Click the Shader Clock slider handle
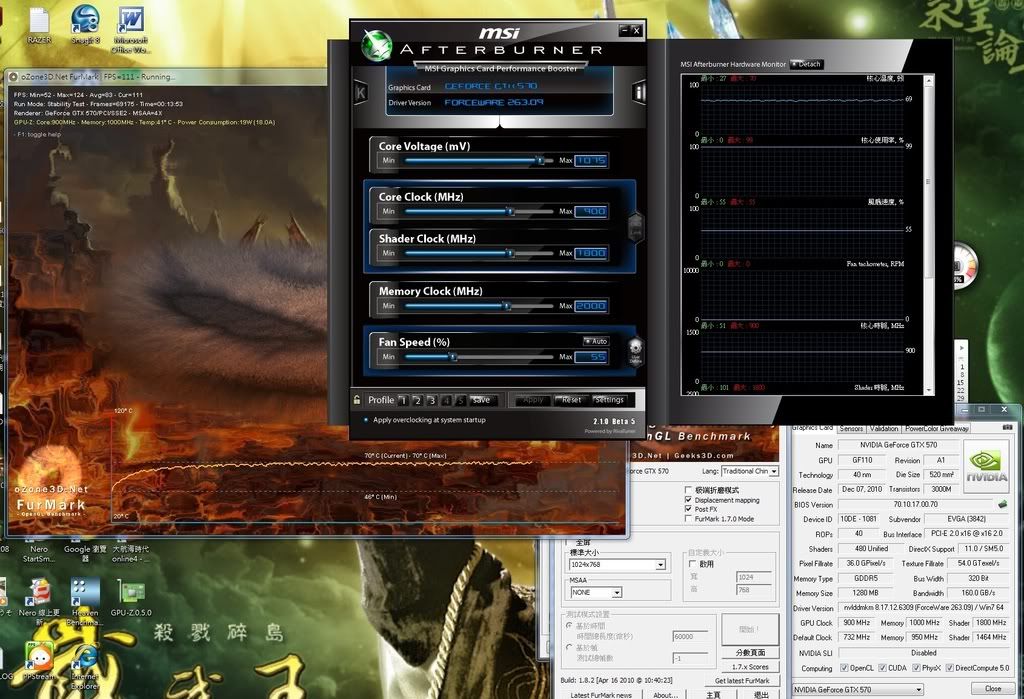 tap(511, 253)
